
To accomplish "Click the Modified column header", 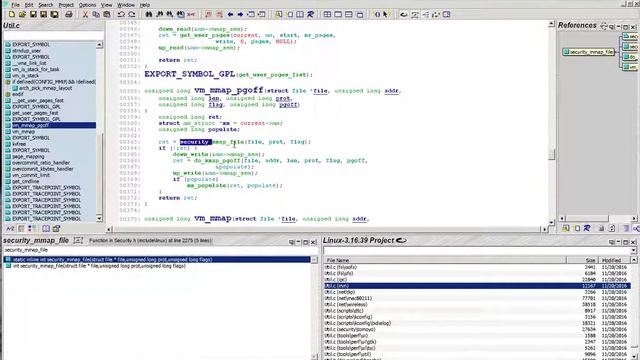I will pos(614,260).
